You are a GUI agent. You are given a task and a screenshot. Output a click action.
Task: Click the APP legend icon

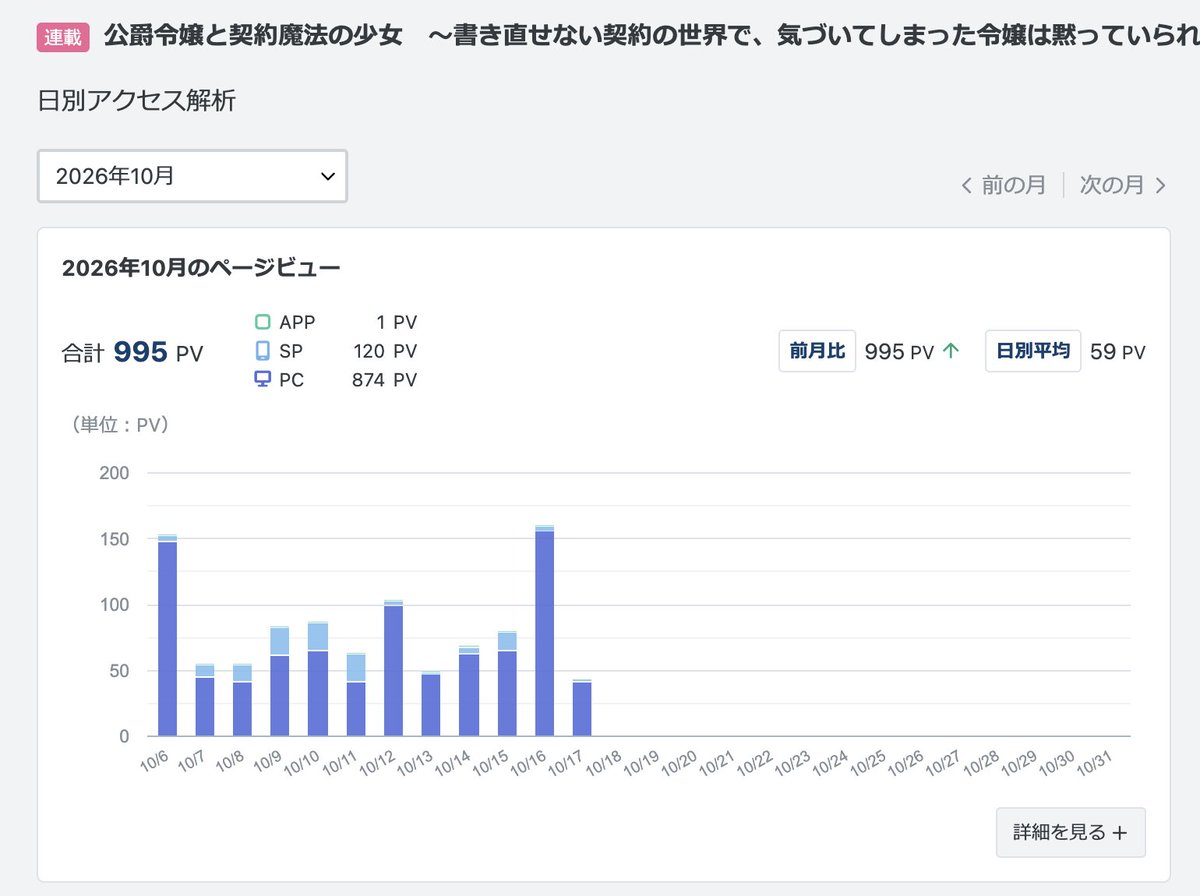pos(263,322)
